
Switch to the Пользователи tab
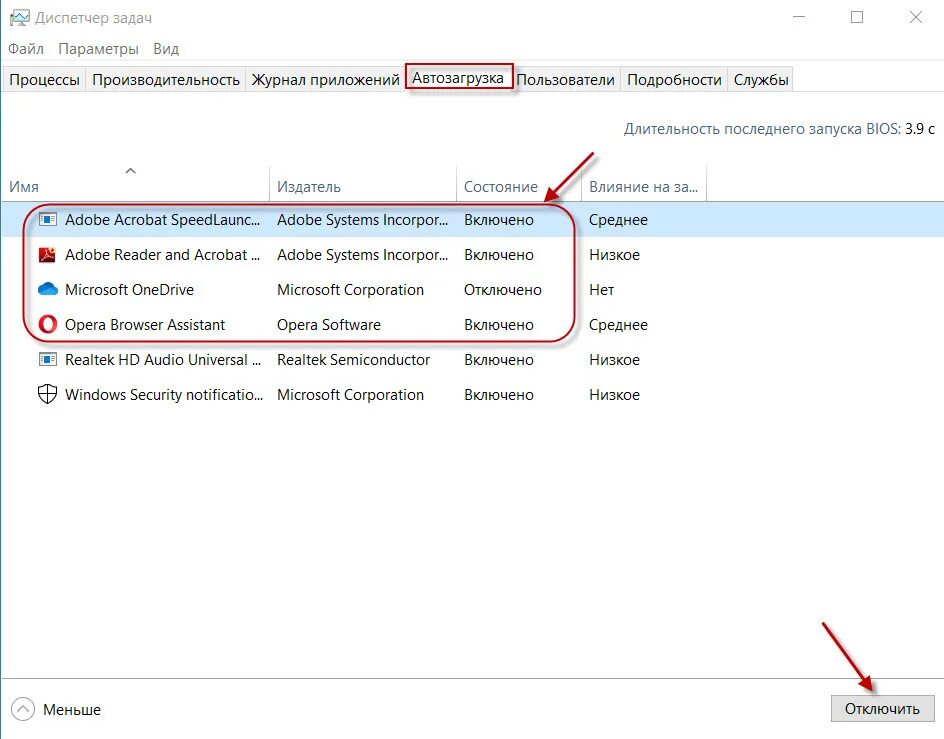click(x=565, y=80)
